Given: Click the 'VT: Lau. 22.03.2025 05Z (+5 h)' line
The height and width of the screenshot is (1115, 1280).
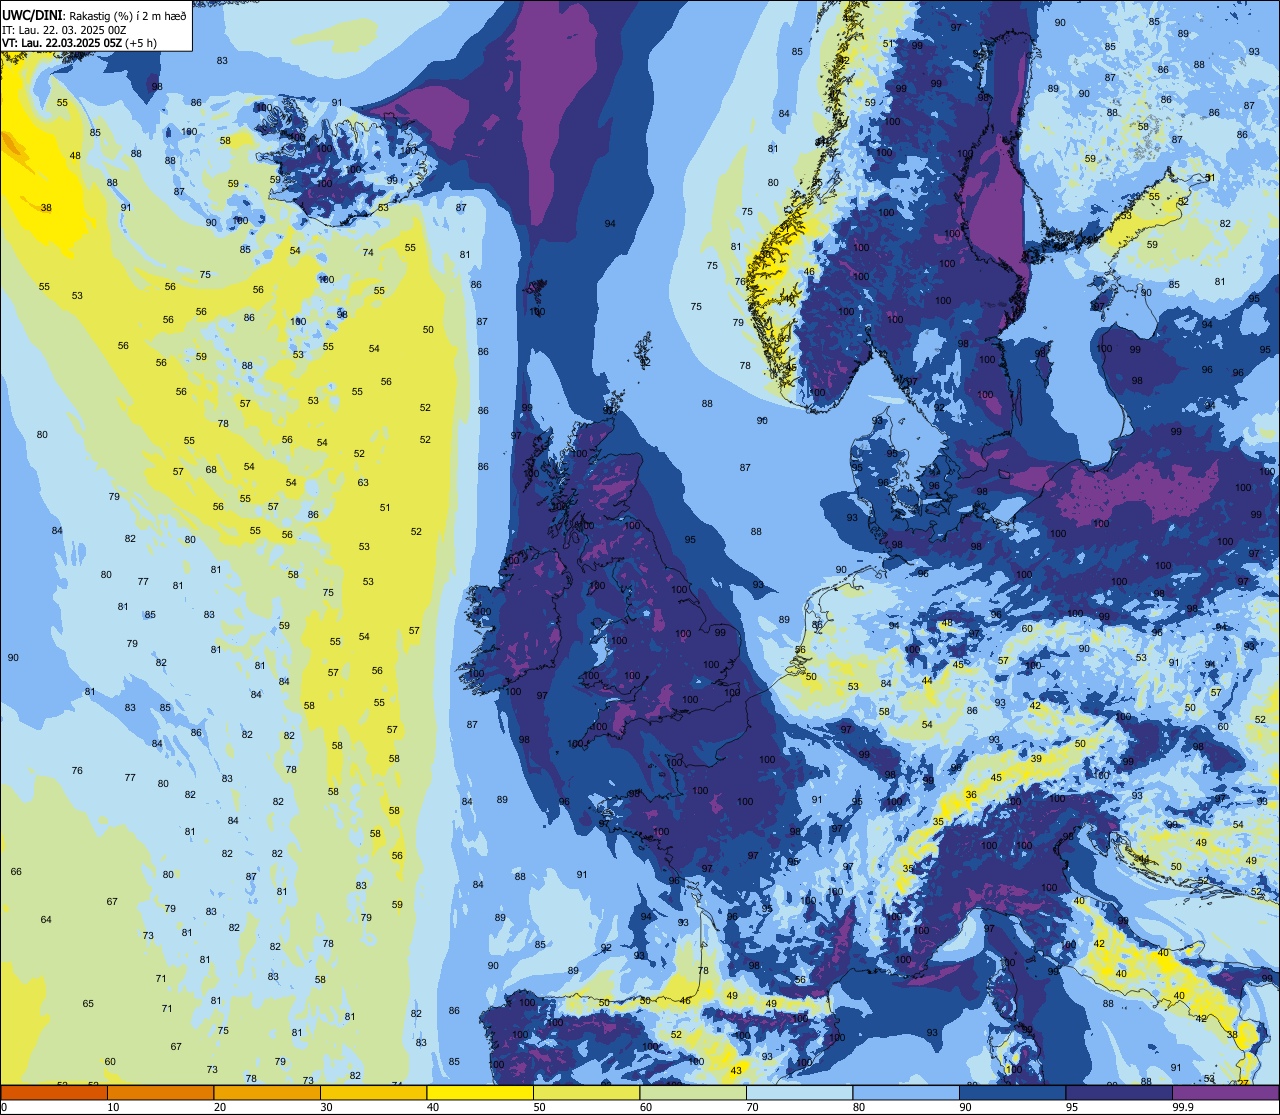Looking at the screenshot, I should pos(79,43).
